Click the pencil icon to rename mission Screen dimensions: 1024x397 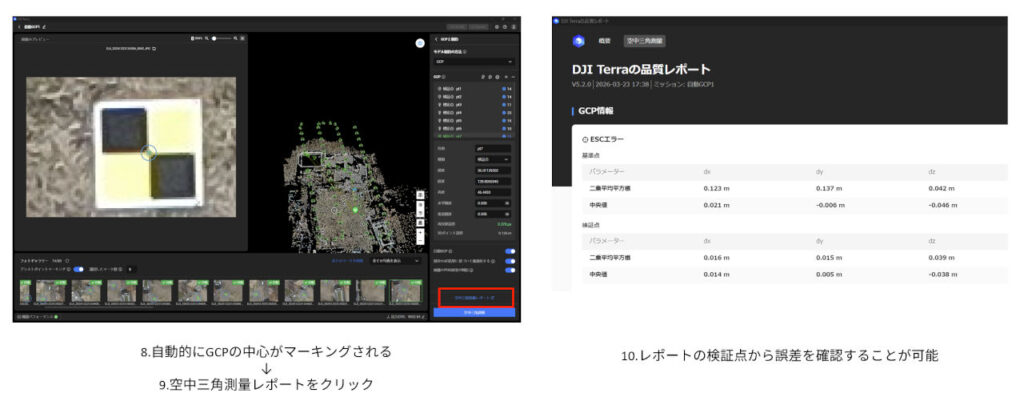[x=44, y=27]
